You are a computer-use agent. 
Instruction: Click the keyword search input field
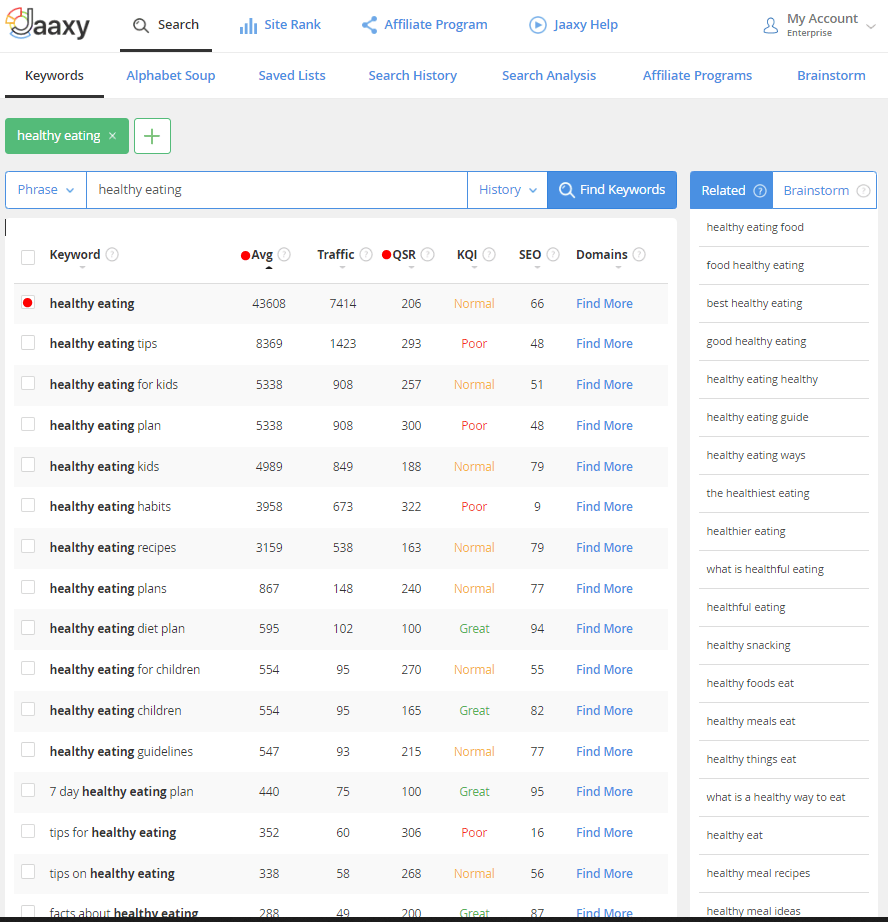(x=277, y=190)
